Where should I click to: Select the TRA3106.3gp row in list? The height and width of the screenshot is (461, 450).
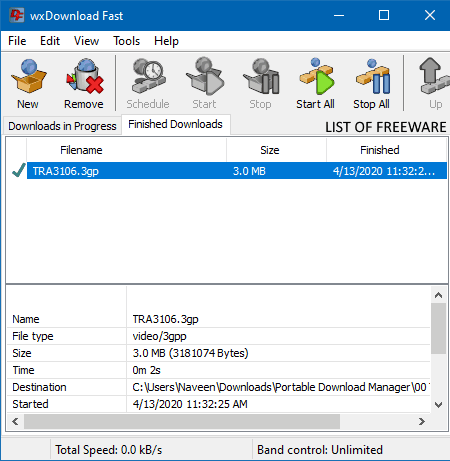[237, 171]
